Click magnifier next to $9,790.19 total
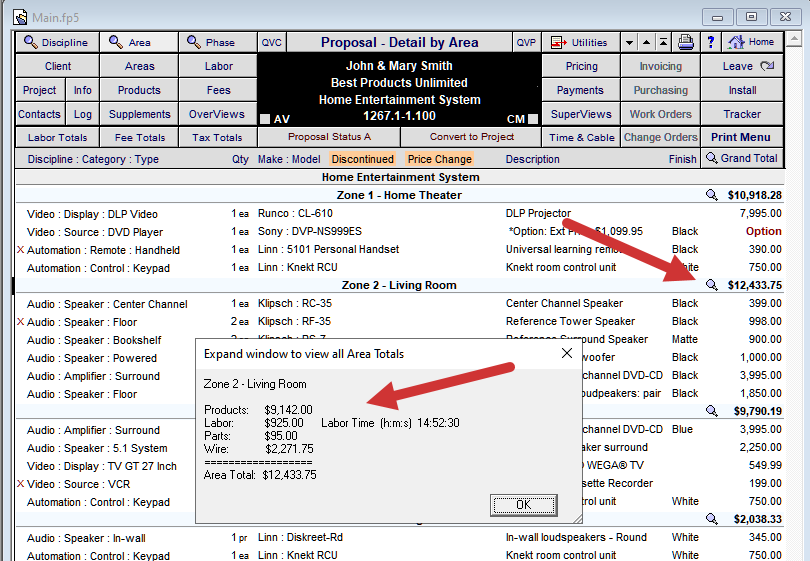The height and width of the screenshot is (561, 810). 712,411
